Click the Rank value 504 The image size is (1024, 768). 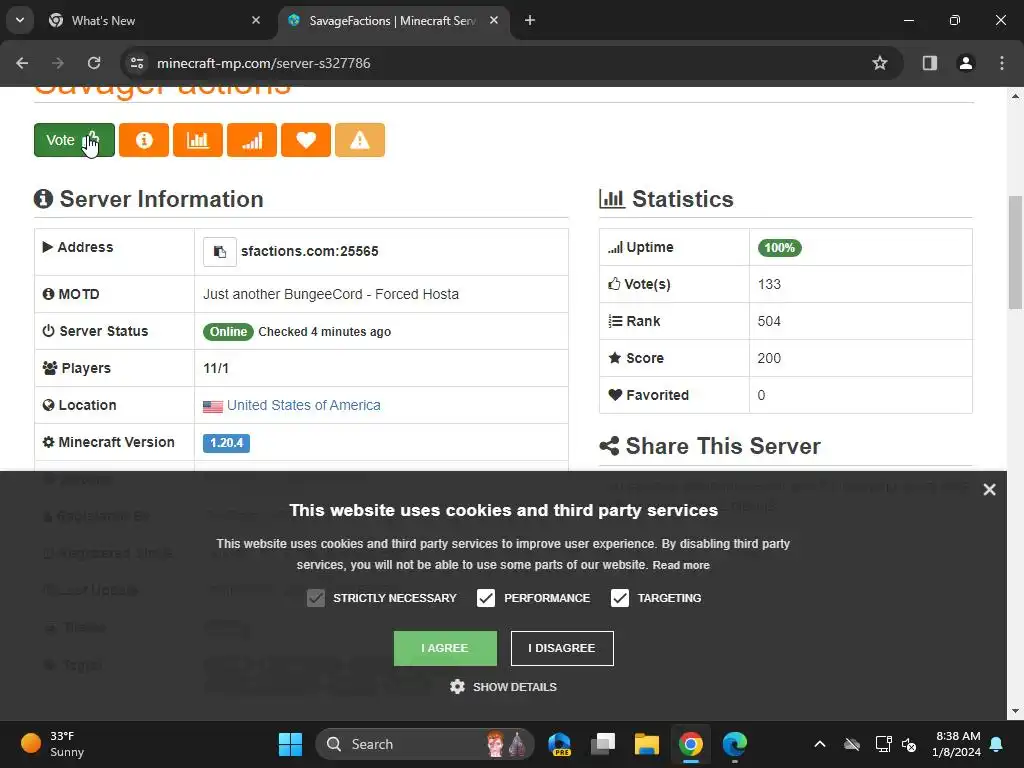point(769,321)
